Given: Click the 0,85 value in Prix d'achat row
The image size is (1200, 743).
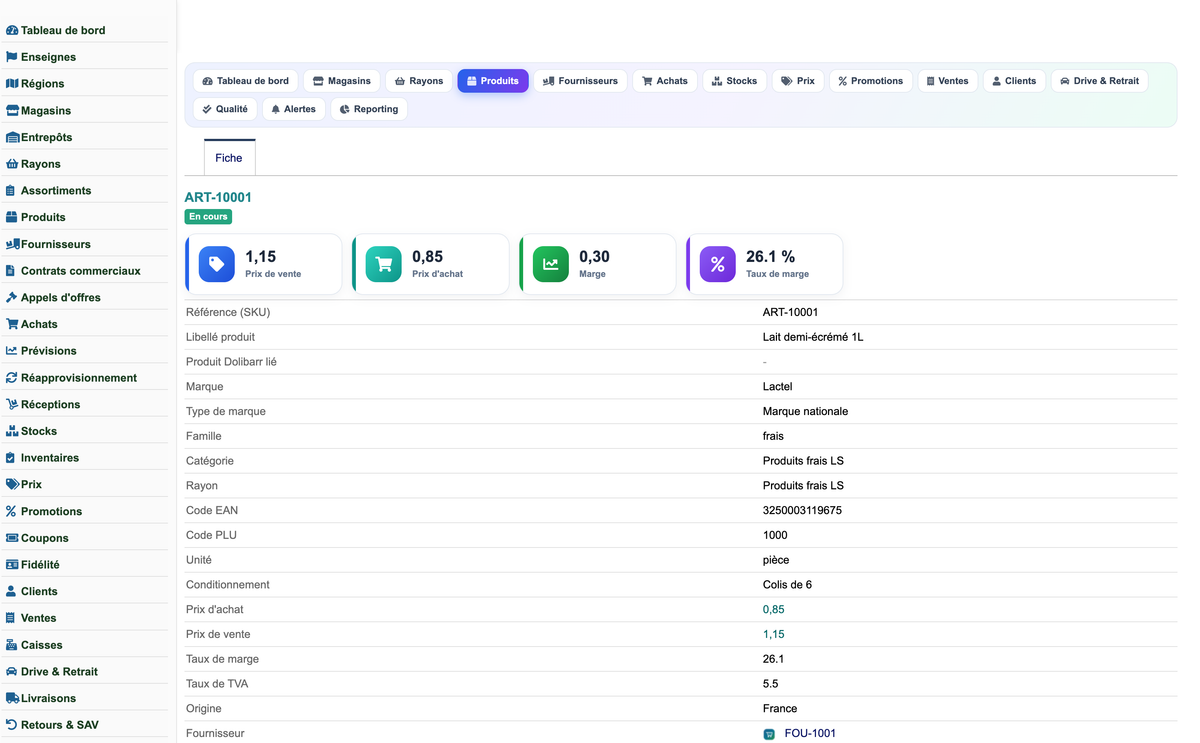Looking at the screenshot, I should point(773,610).
